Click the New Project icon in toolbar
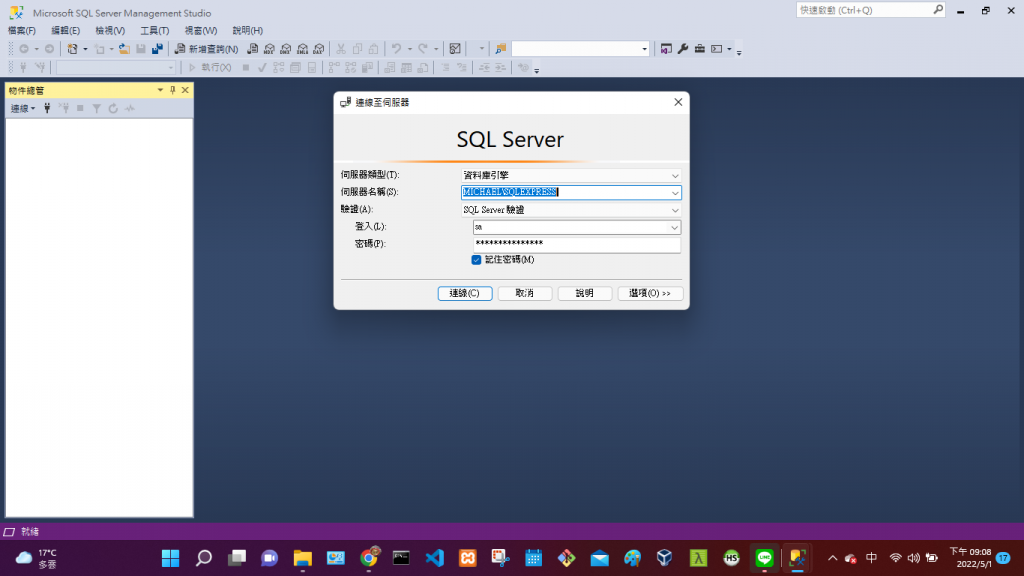Viewport: 1024px width, 576px height. (72, 49)
